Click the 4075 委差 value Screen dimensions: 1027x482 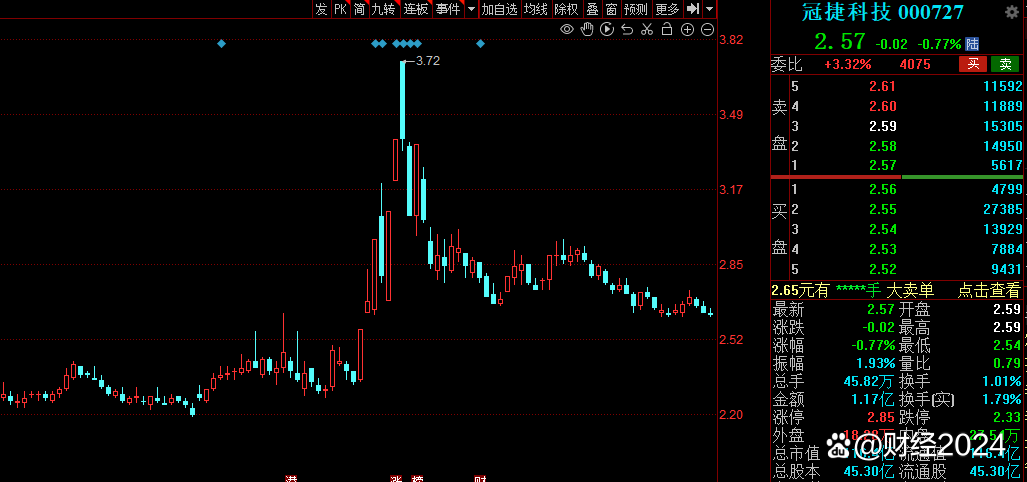[915, 64]
